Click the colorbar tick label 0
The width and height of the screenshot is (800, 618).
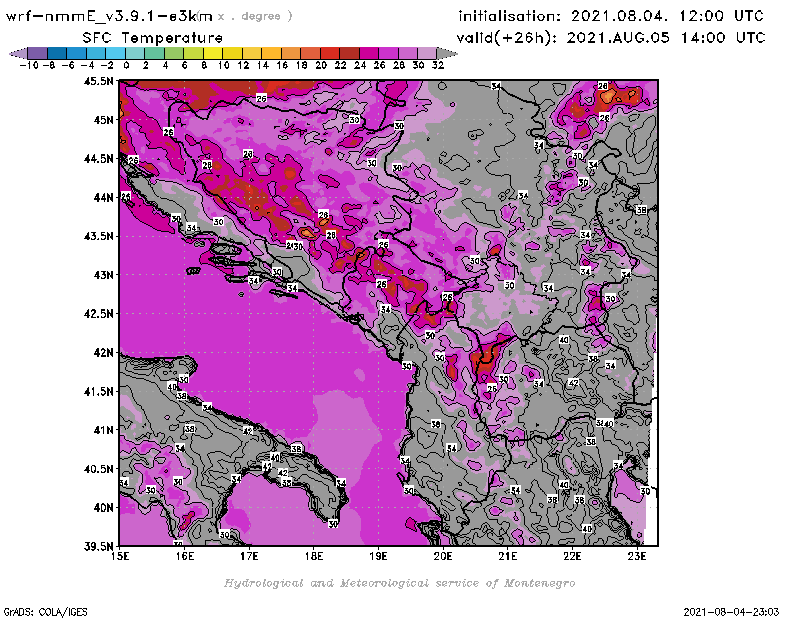126,65
